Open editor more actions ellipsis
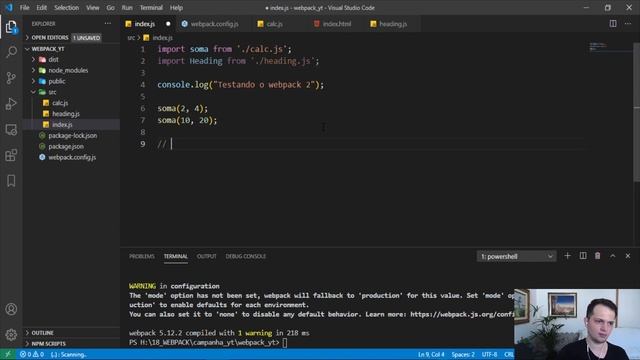The image size is (640, 360). [628, 24]
